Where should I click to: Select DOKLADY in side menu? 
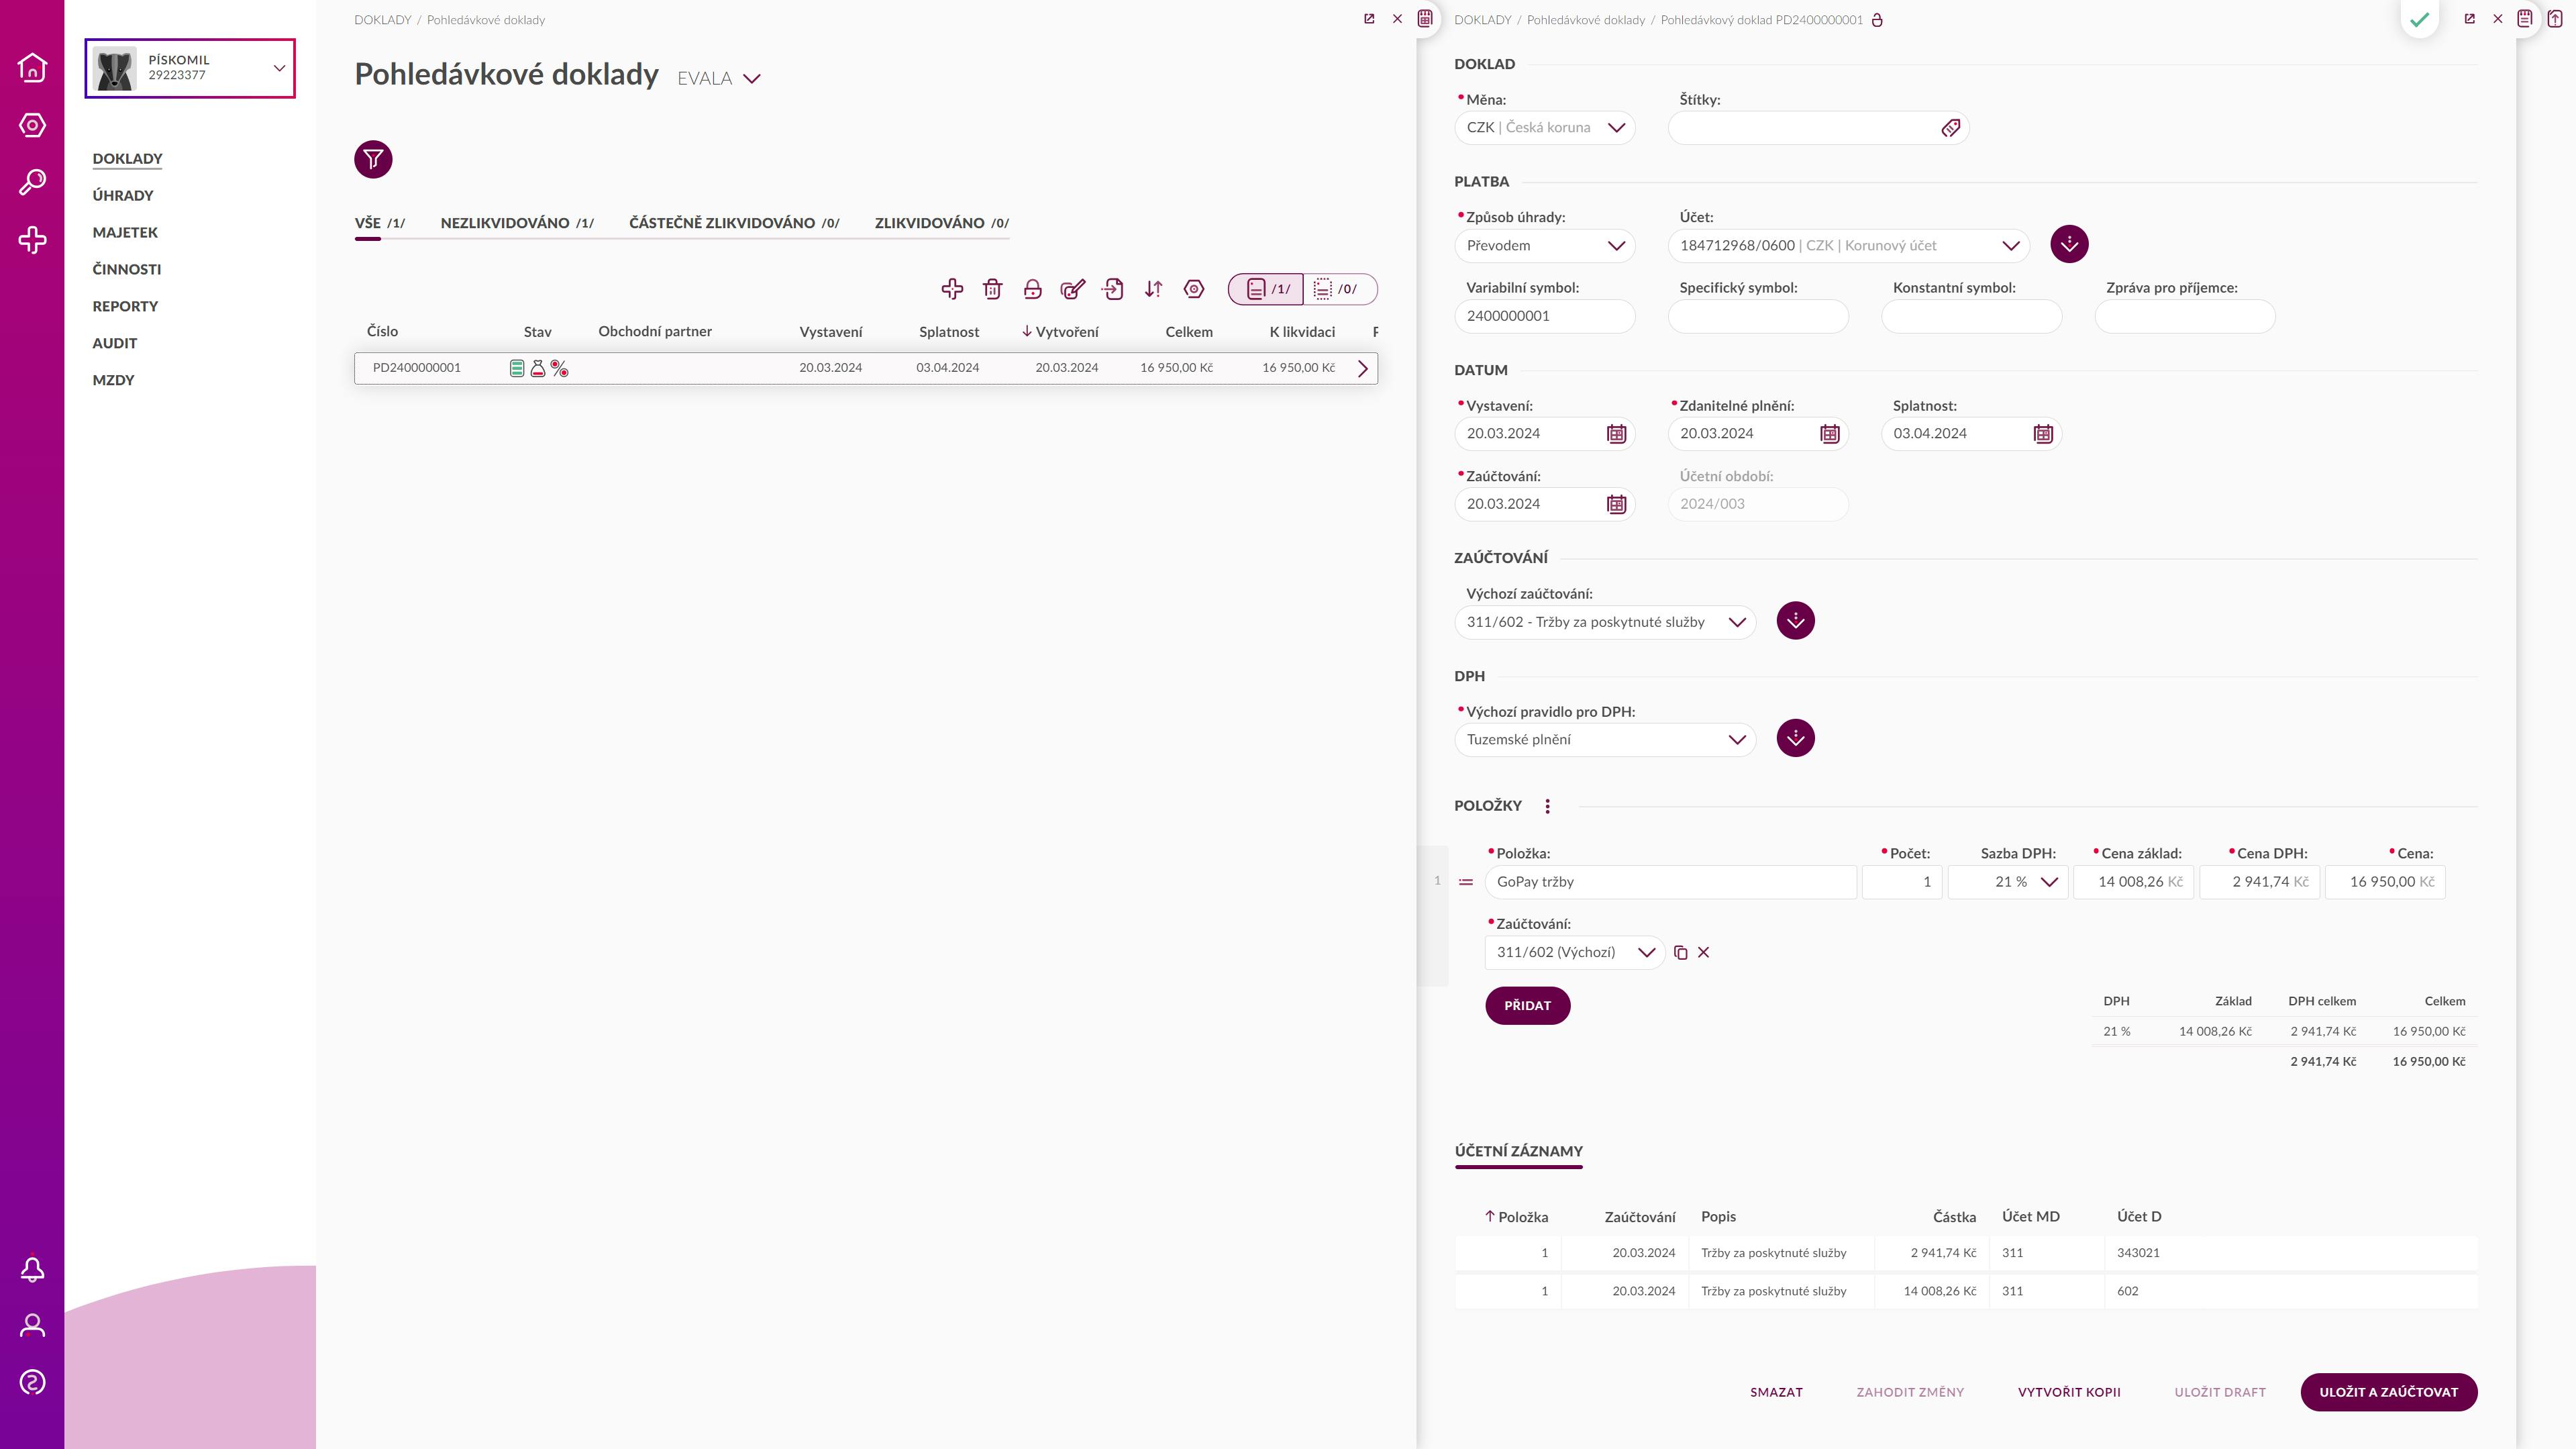(127, 159)
